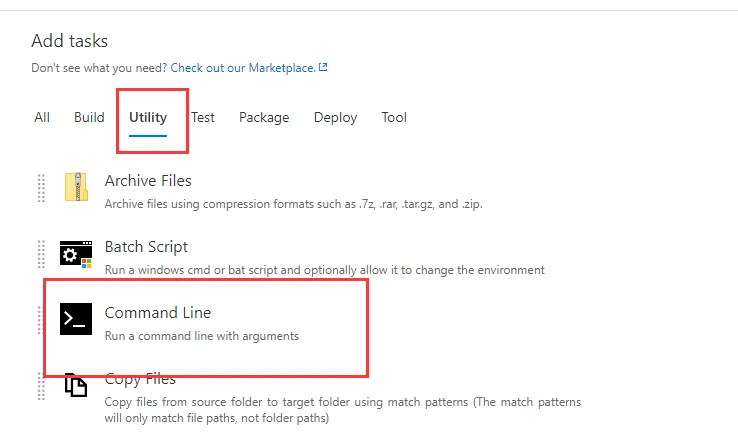Switch to the Tool tab
The image size is (738, 446).
pos(394,117)
